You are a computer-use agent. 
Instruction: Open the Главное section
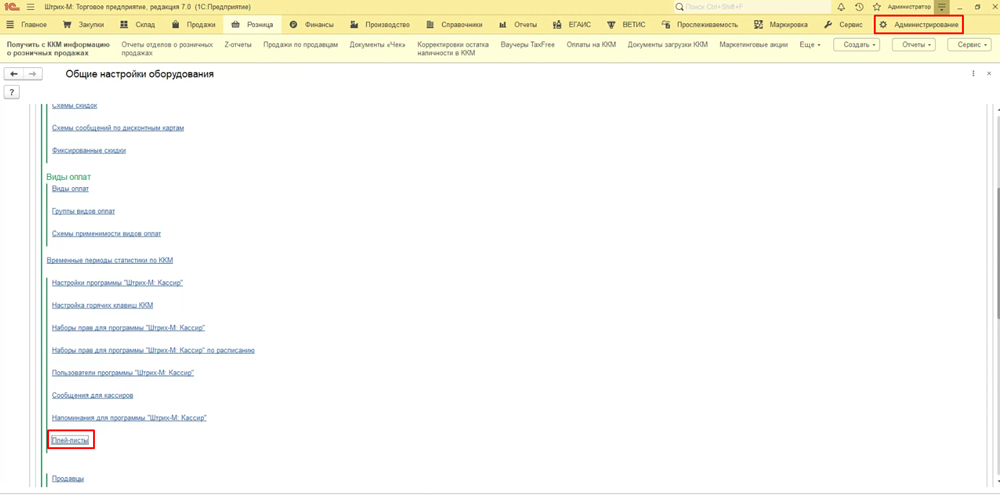pos(27,25)
